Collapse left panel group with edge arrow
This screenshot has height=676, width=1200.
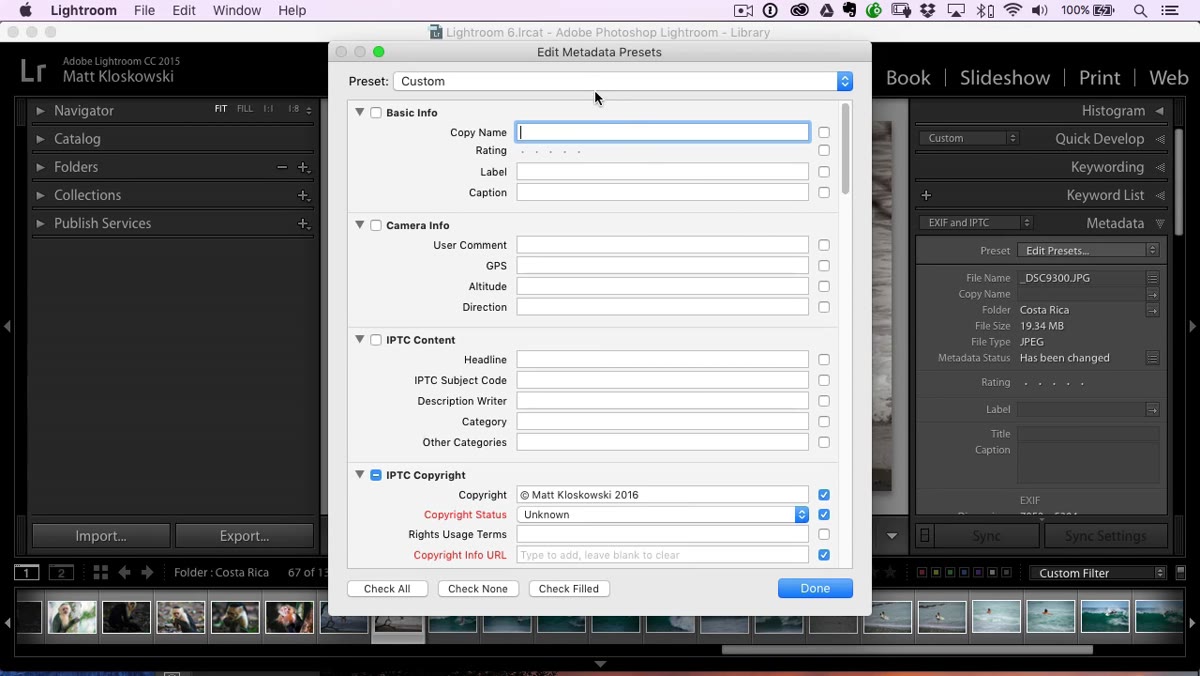[7, 326]
